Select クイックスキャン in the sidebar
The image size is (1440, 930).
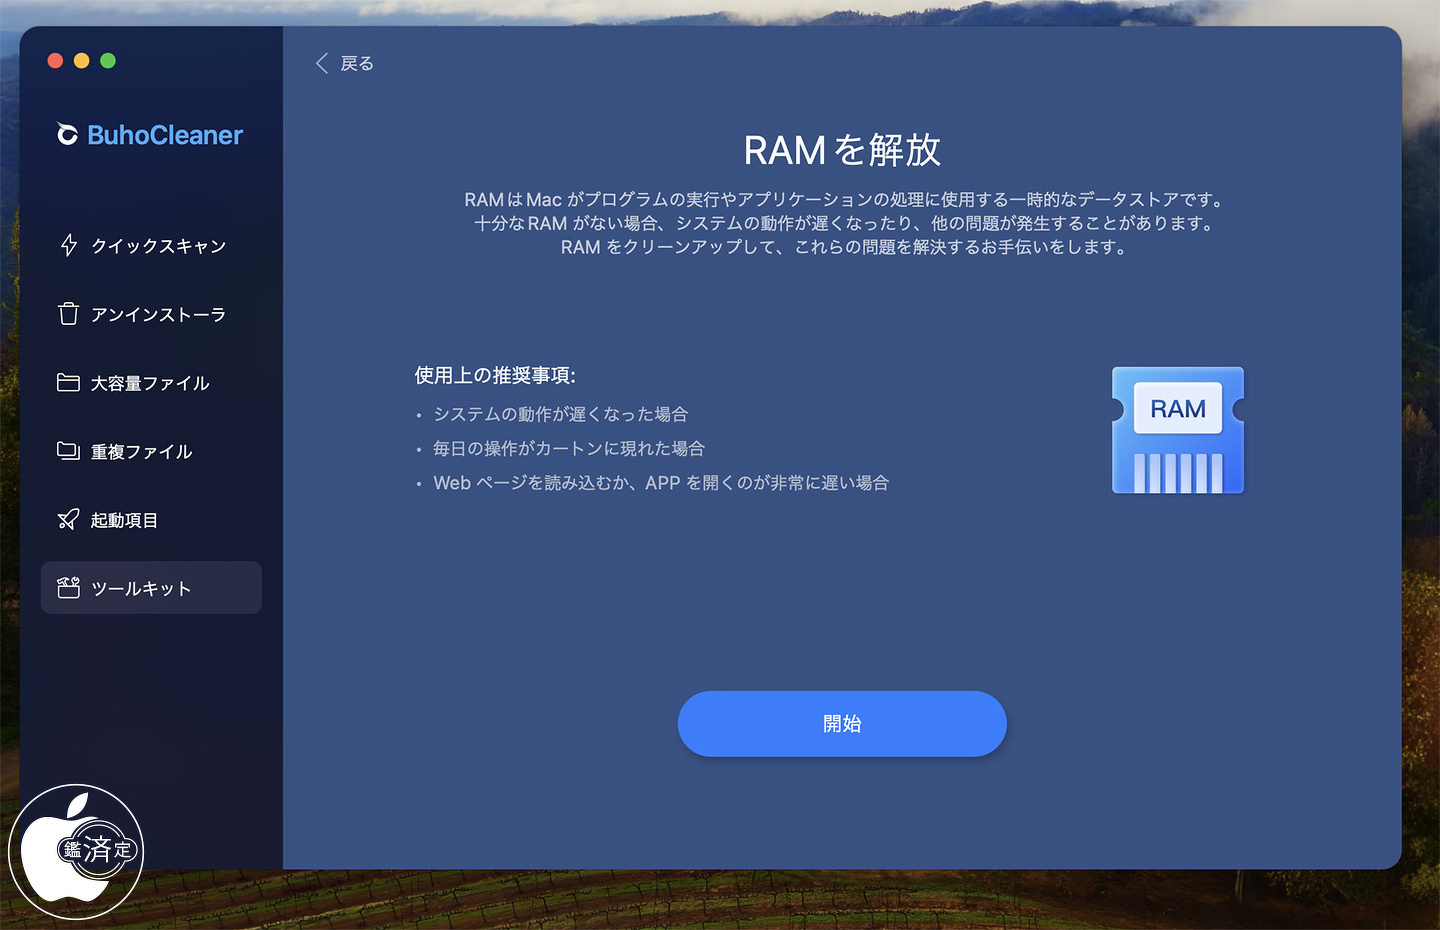pos(151,245)
